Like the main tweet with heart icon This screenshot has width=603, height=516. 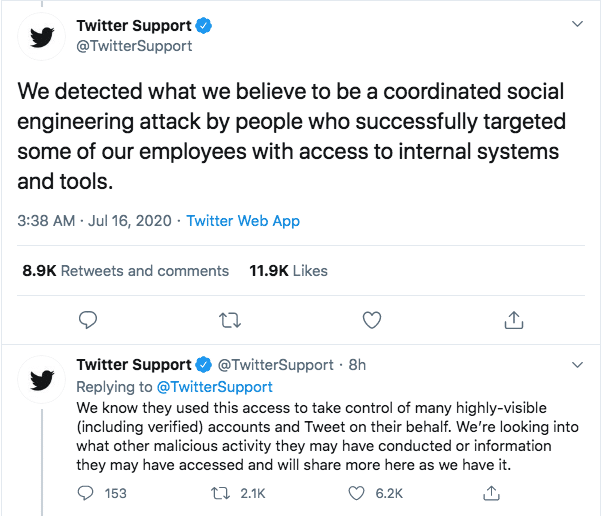pos(372,320)
